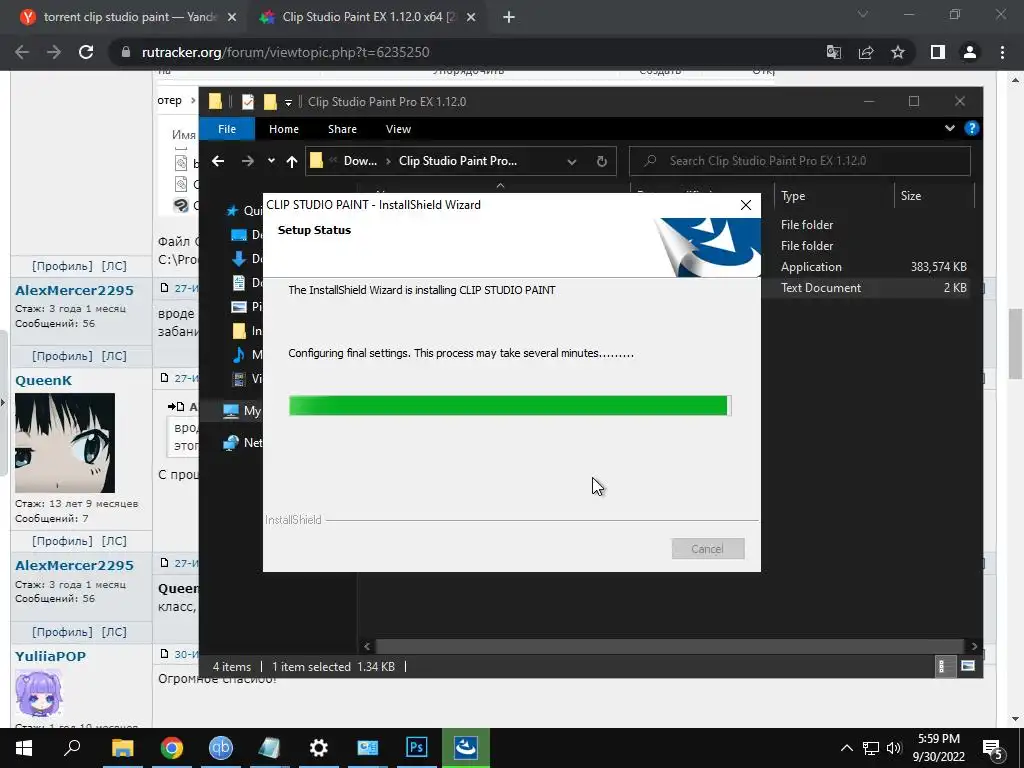Open taskbar search magnifier

[x=72, y=748]
